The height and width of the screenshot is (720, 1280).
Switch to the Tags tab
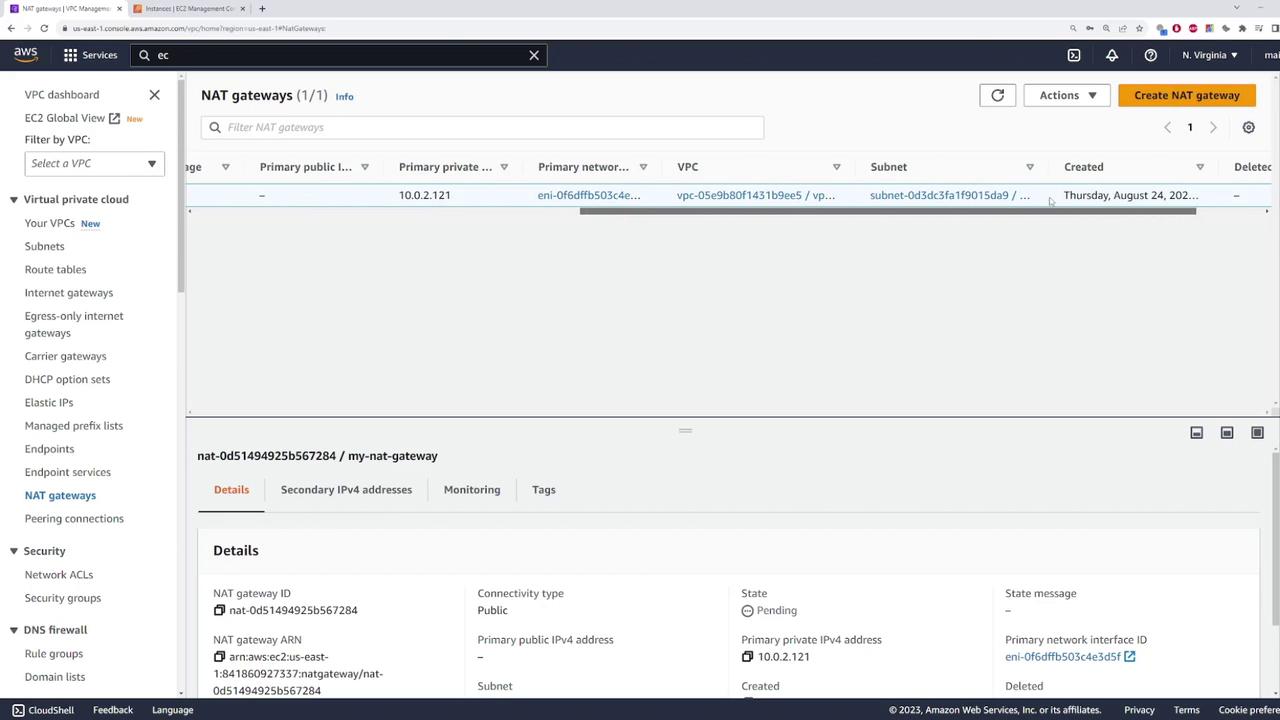[544, 490]
